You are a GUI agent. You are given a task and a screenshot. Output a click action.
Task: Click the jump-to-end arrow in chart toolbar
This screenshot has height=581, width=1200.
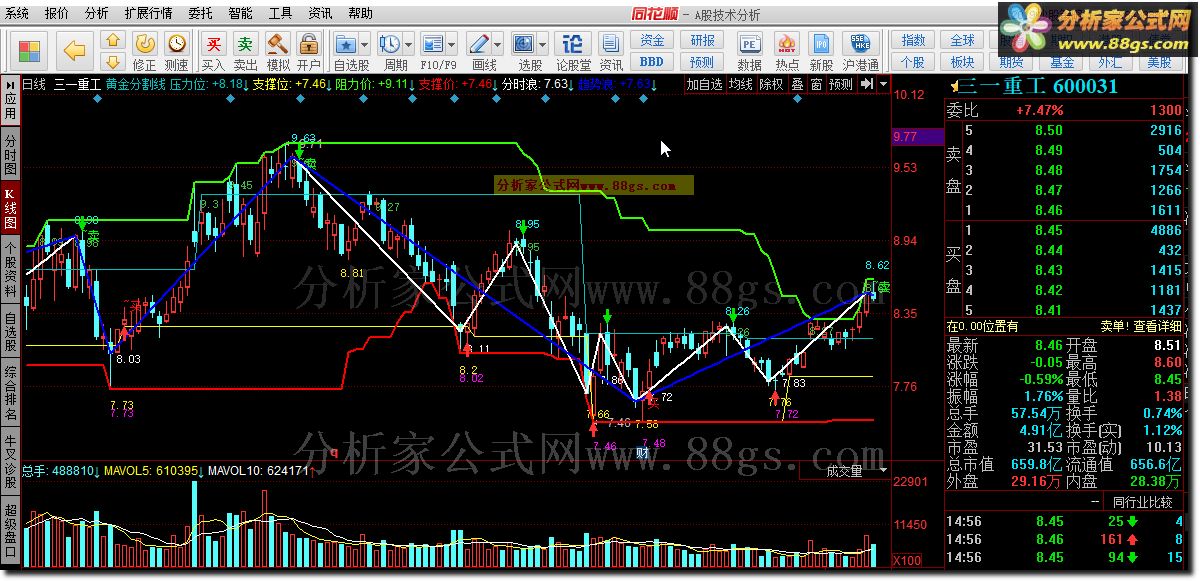coord(867,84)
